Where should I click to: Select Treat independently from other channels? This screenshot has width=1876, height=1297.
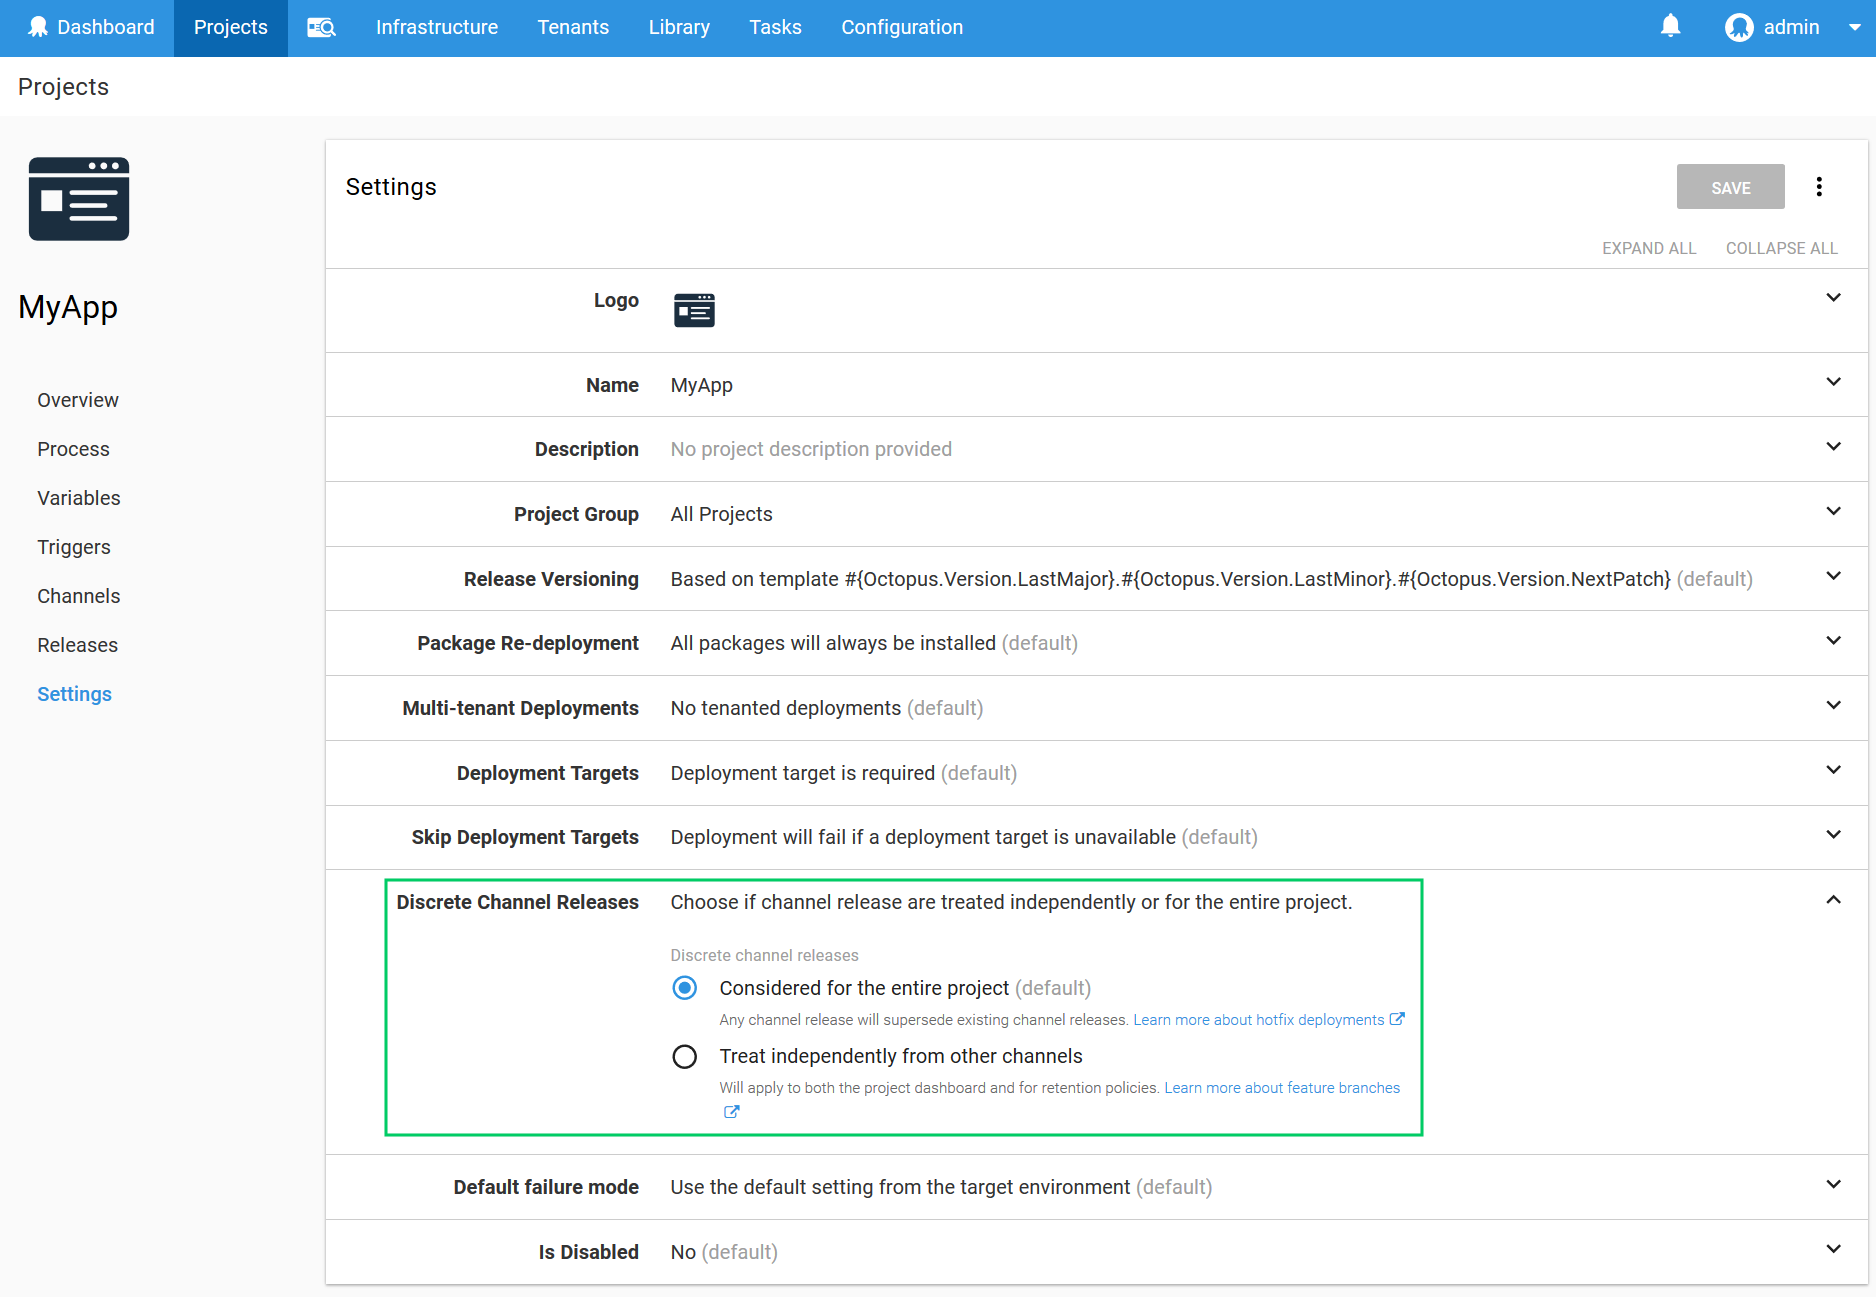tap(684, 1056)
